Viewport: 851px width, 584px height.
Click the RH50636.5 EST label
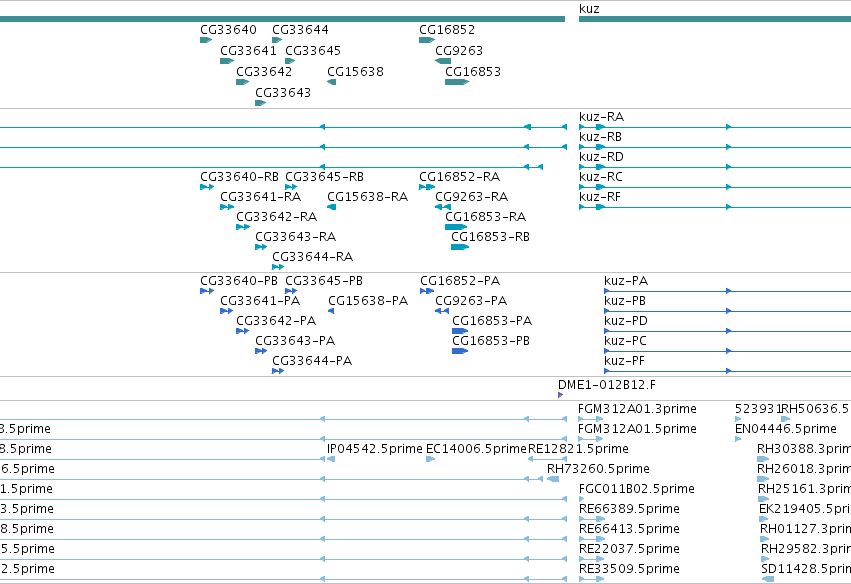tap(815, 409)
